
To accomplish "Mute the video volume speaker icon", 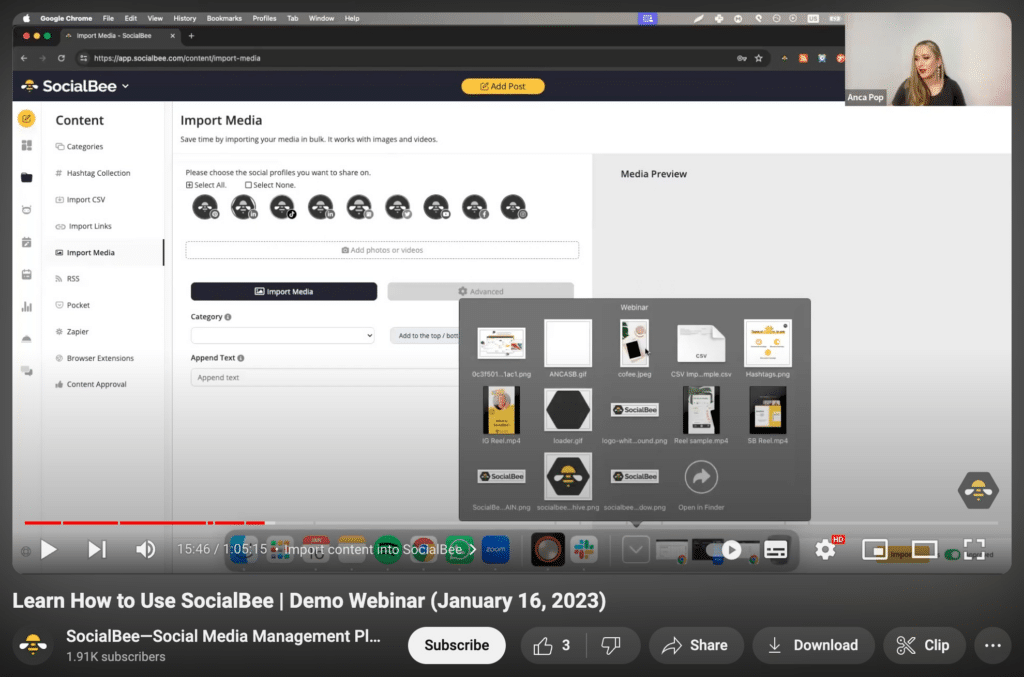I will pyautogui.click(x=145, y=550).
